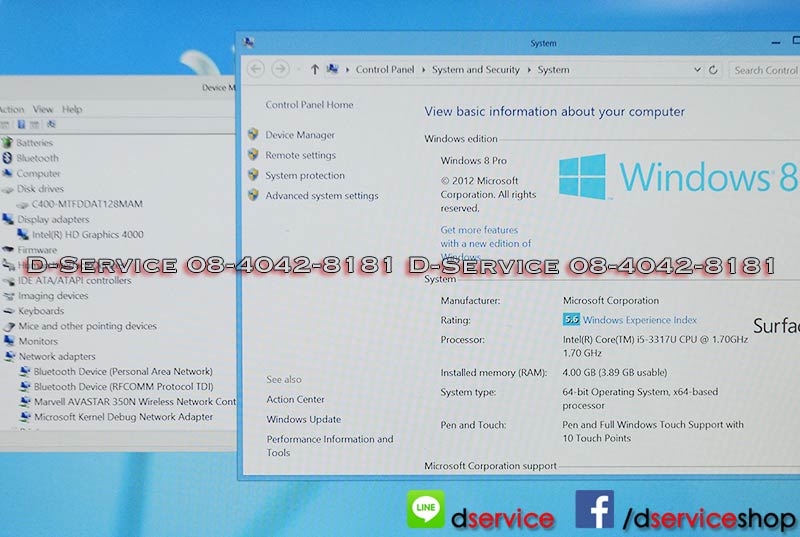Click shield icon beside Advanced system settings

[x=253, y=194]
